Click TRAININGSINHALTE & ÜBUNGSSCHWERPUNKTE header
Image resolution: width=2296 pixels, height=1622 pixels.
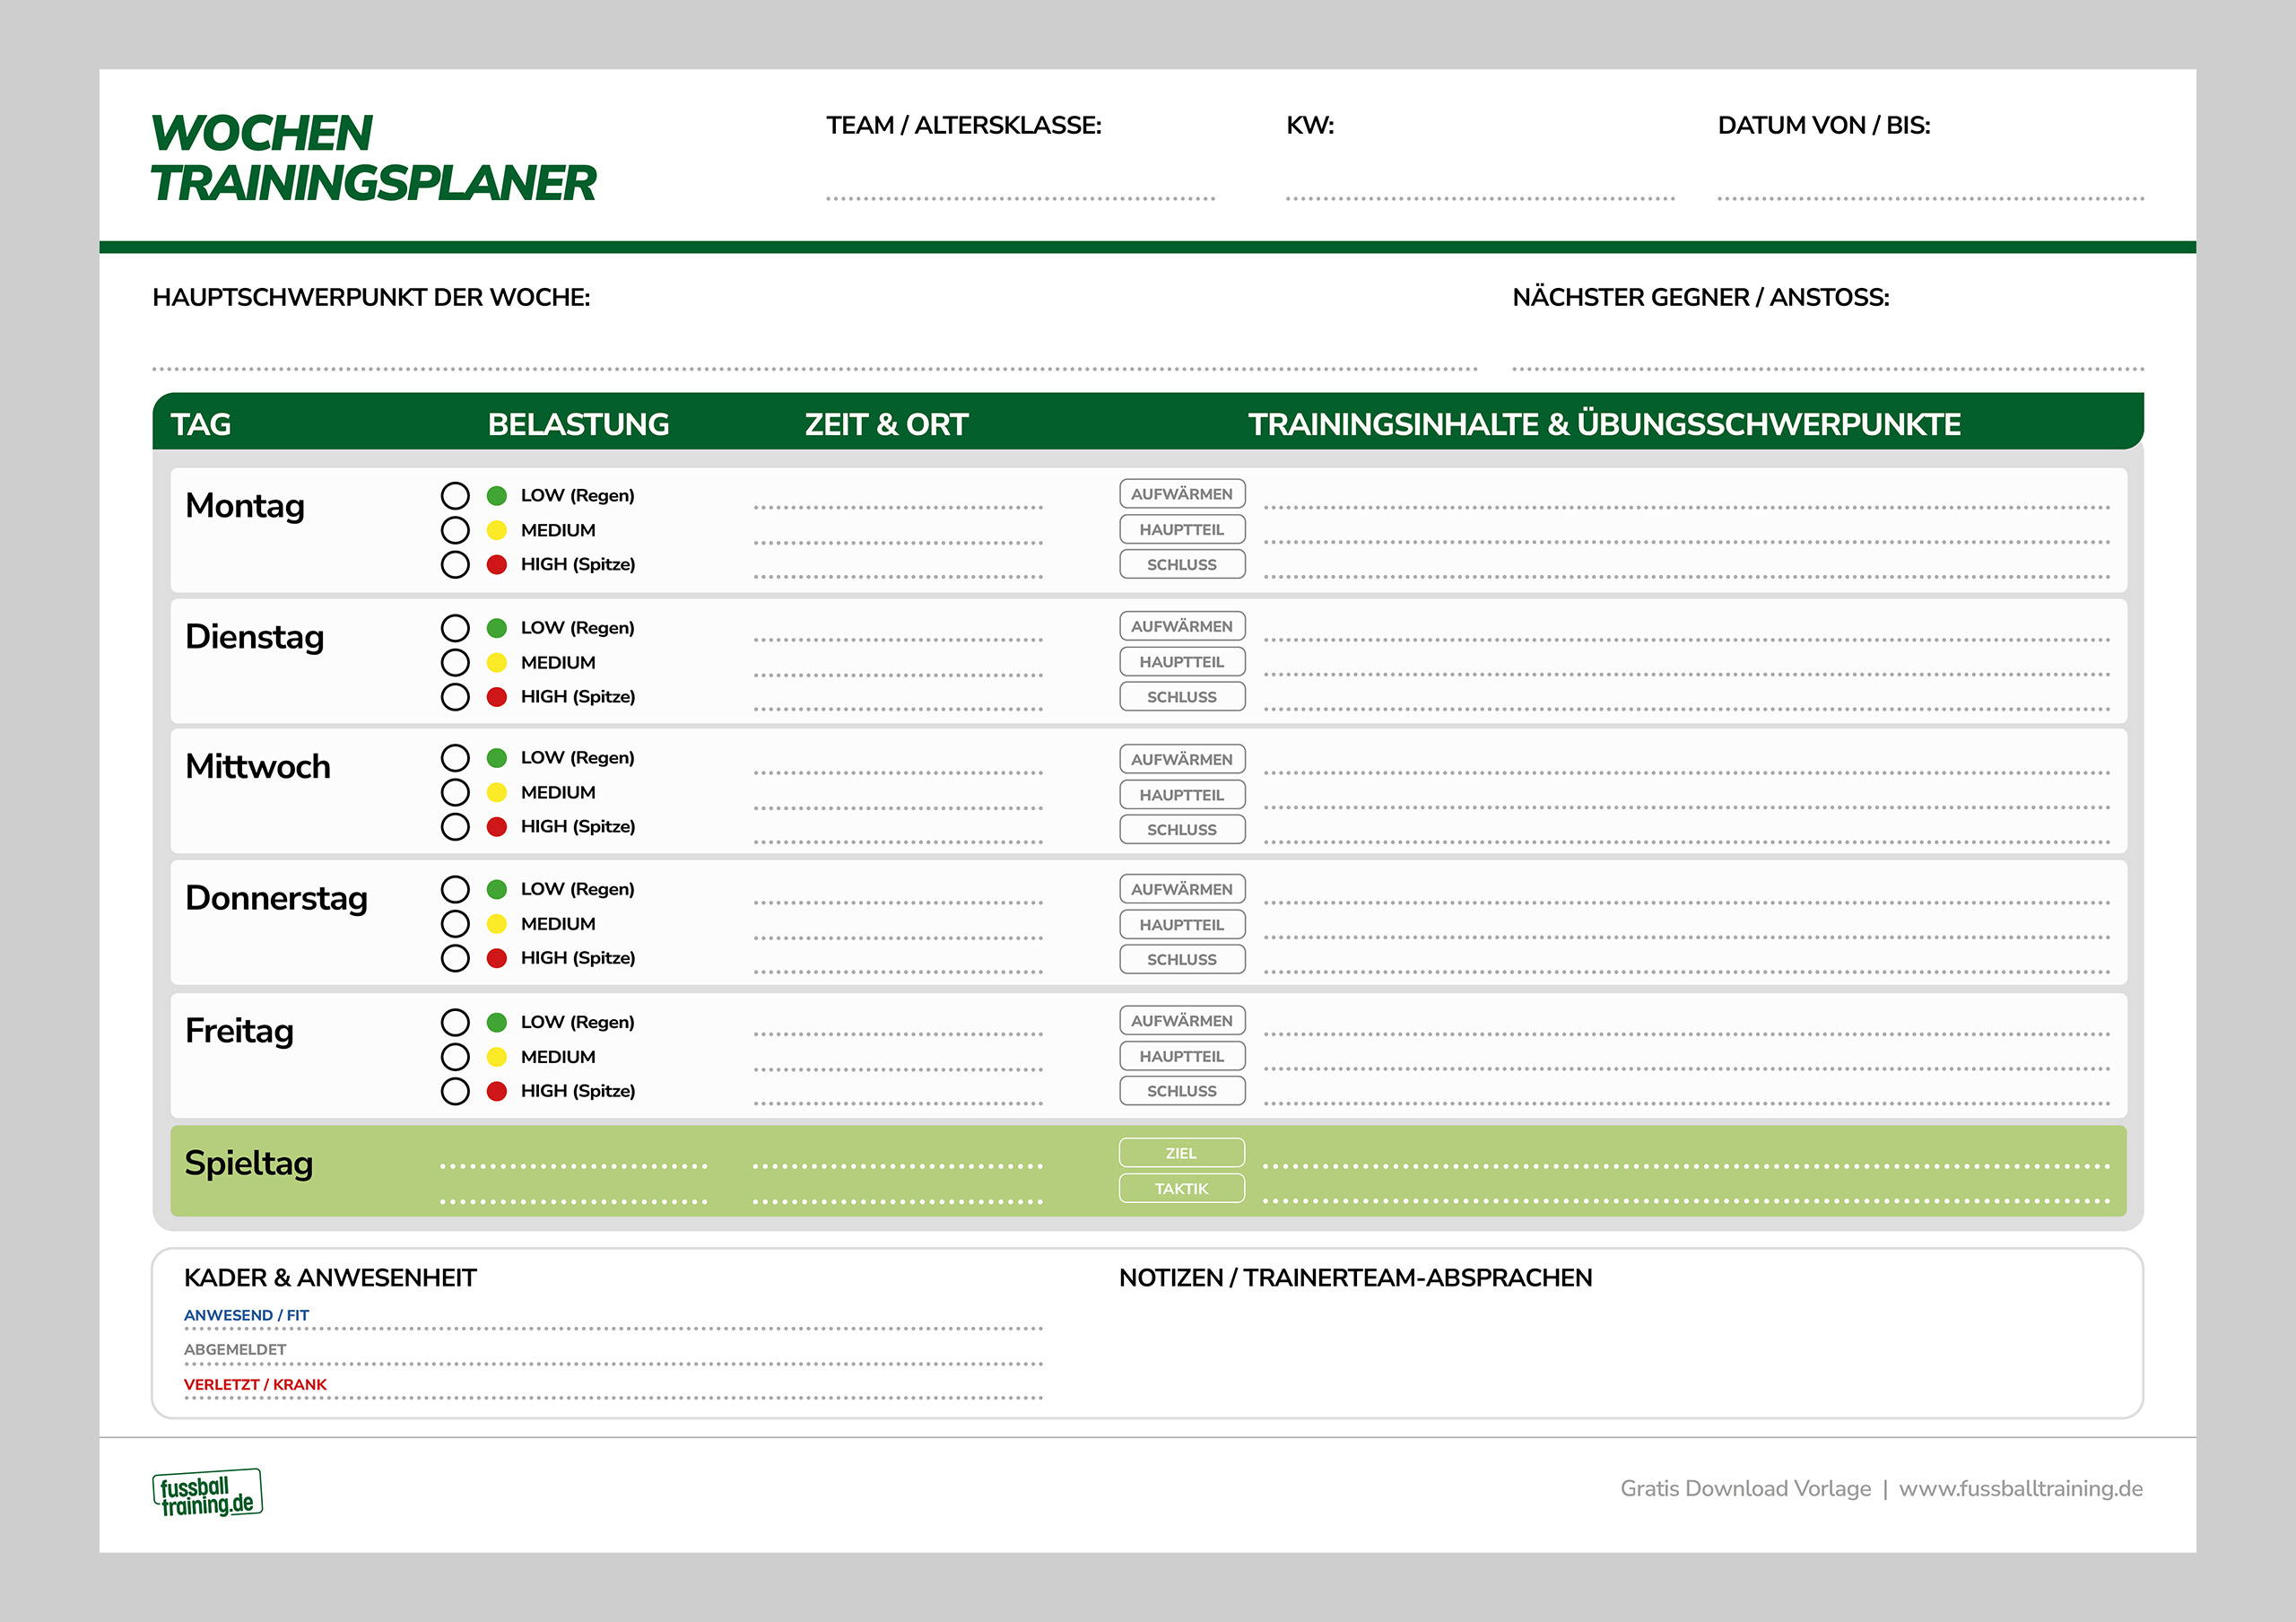1604,424
